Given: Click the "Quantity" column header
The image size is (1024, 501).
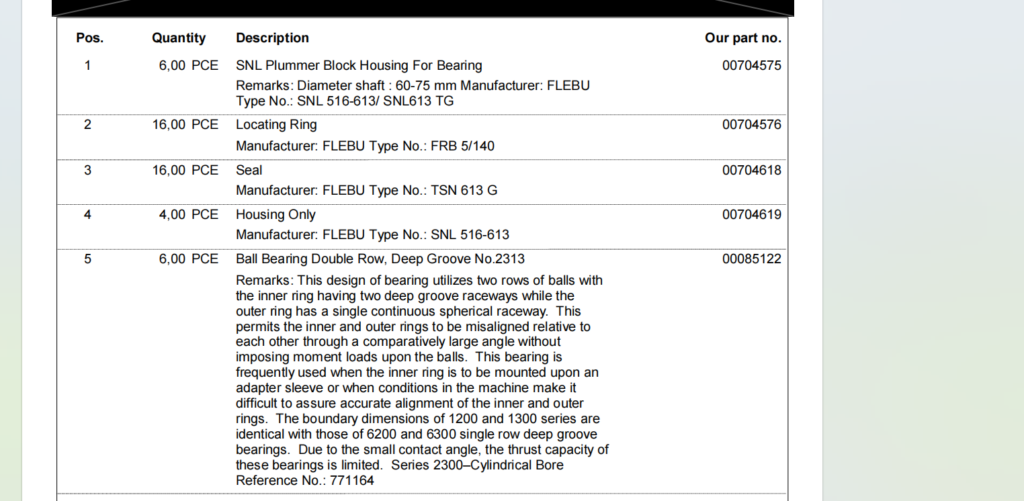Looking at the screenshot, I should [x=179, y=38].
